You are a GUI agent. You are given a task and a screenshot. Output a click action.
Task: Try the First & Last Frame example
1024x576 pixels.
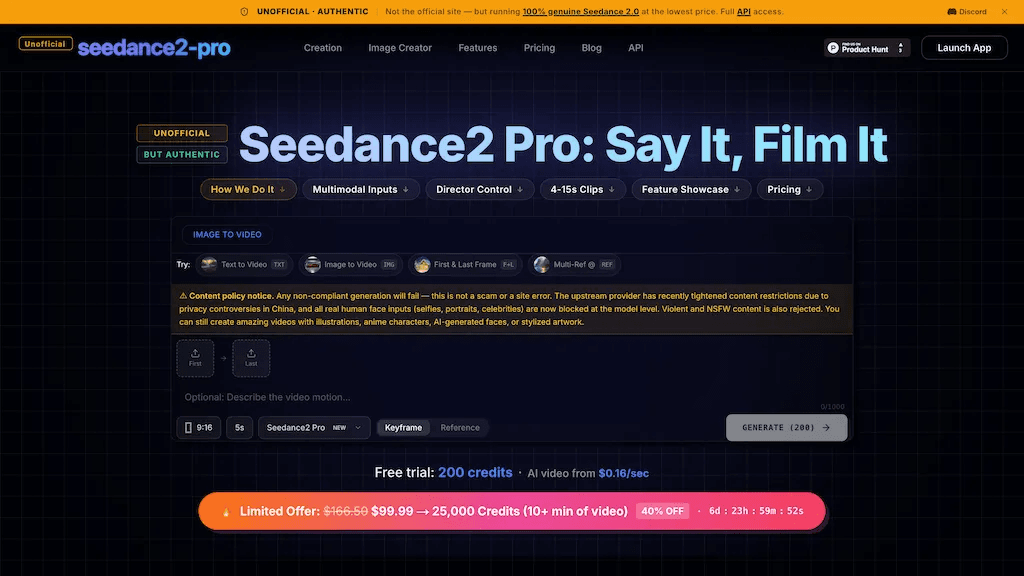pyautogui.click(x=465, y=264)
